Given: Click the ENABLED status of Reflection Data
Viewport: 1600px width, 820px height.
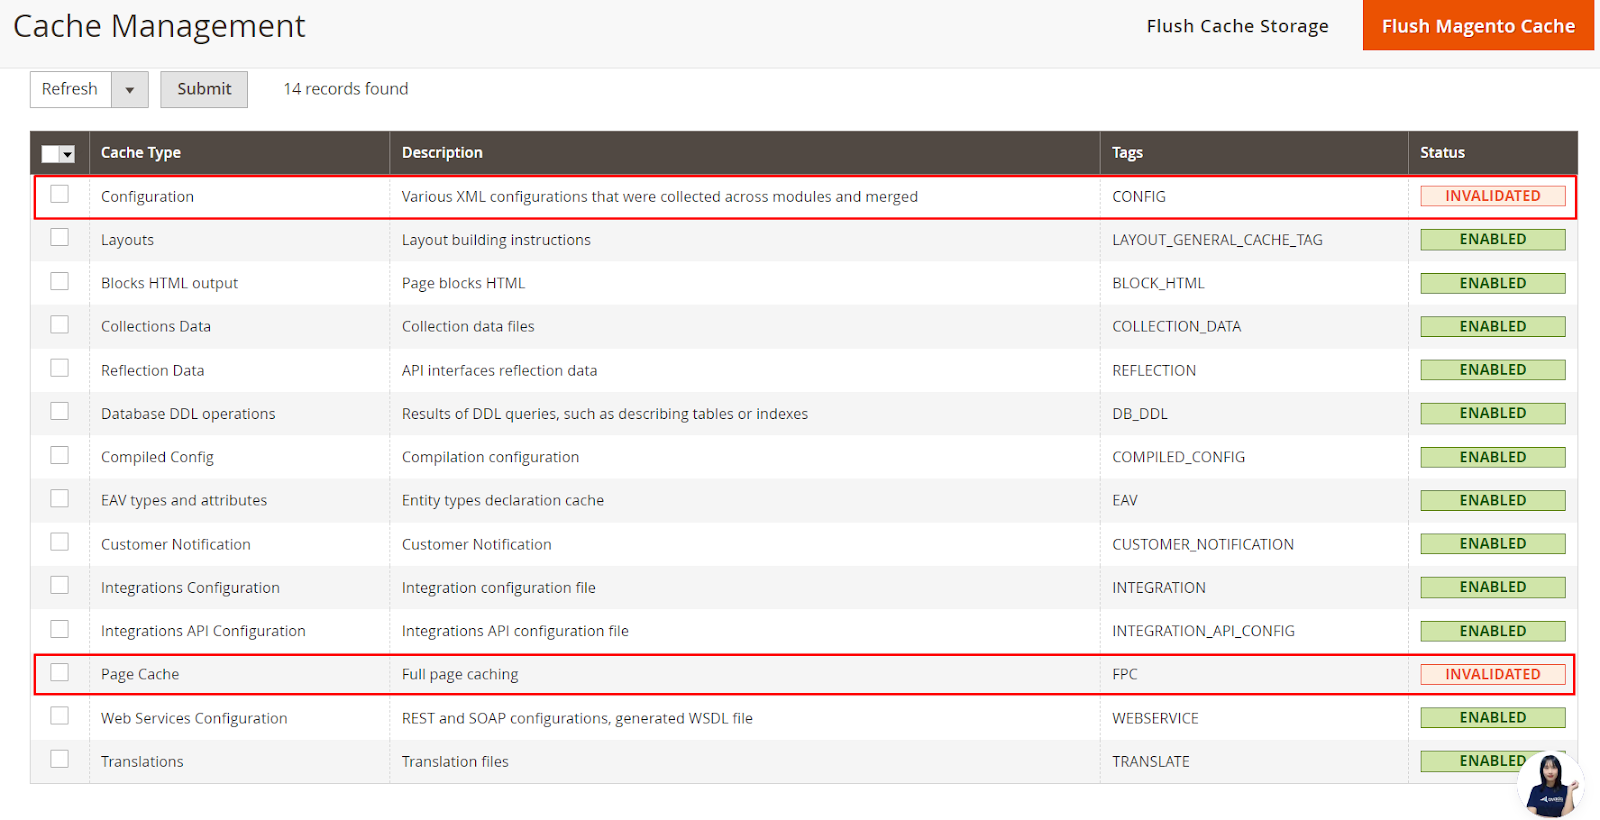Looking at the screenshot, I should coord(1493,370).
